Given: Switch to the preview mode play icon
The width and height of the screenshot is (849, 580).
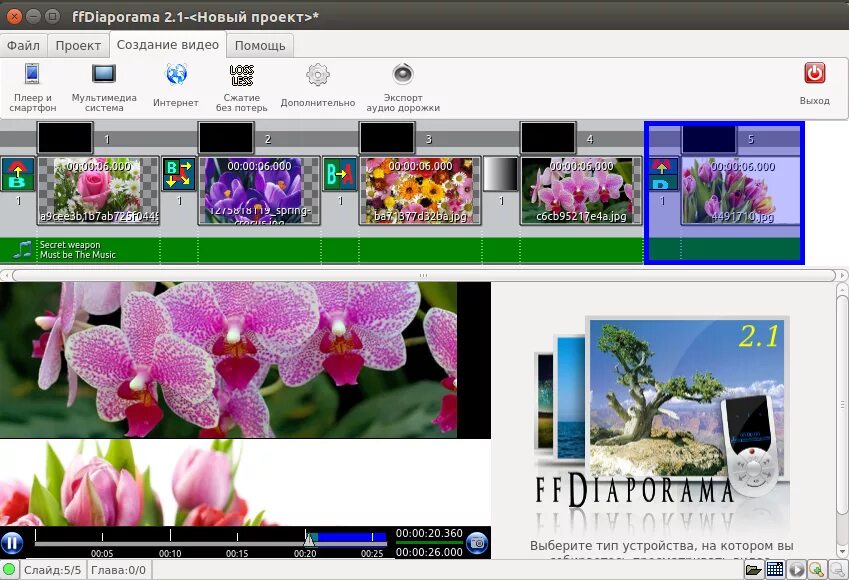Looking at the screenshot, I should tap(796, 570).
